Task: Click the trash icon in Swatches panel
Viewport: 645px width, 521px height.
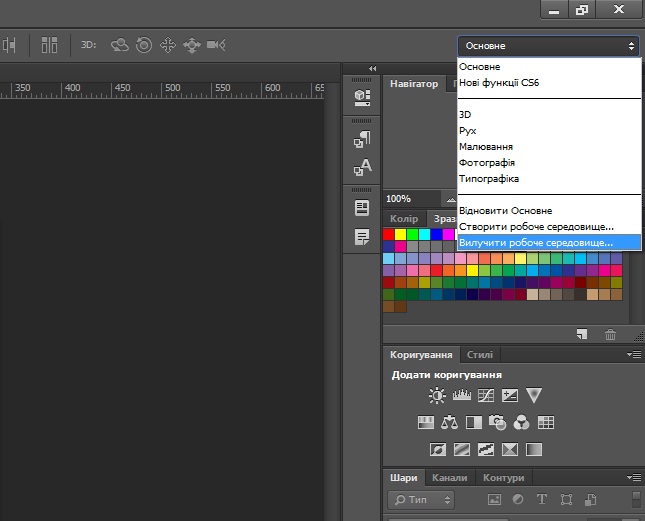Action: pos(610,334)
